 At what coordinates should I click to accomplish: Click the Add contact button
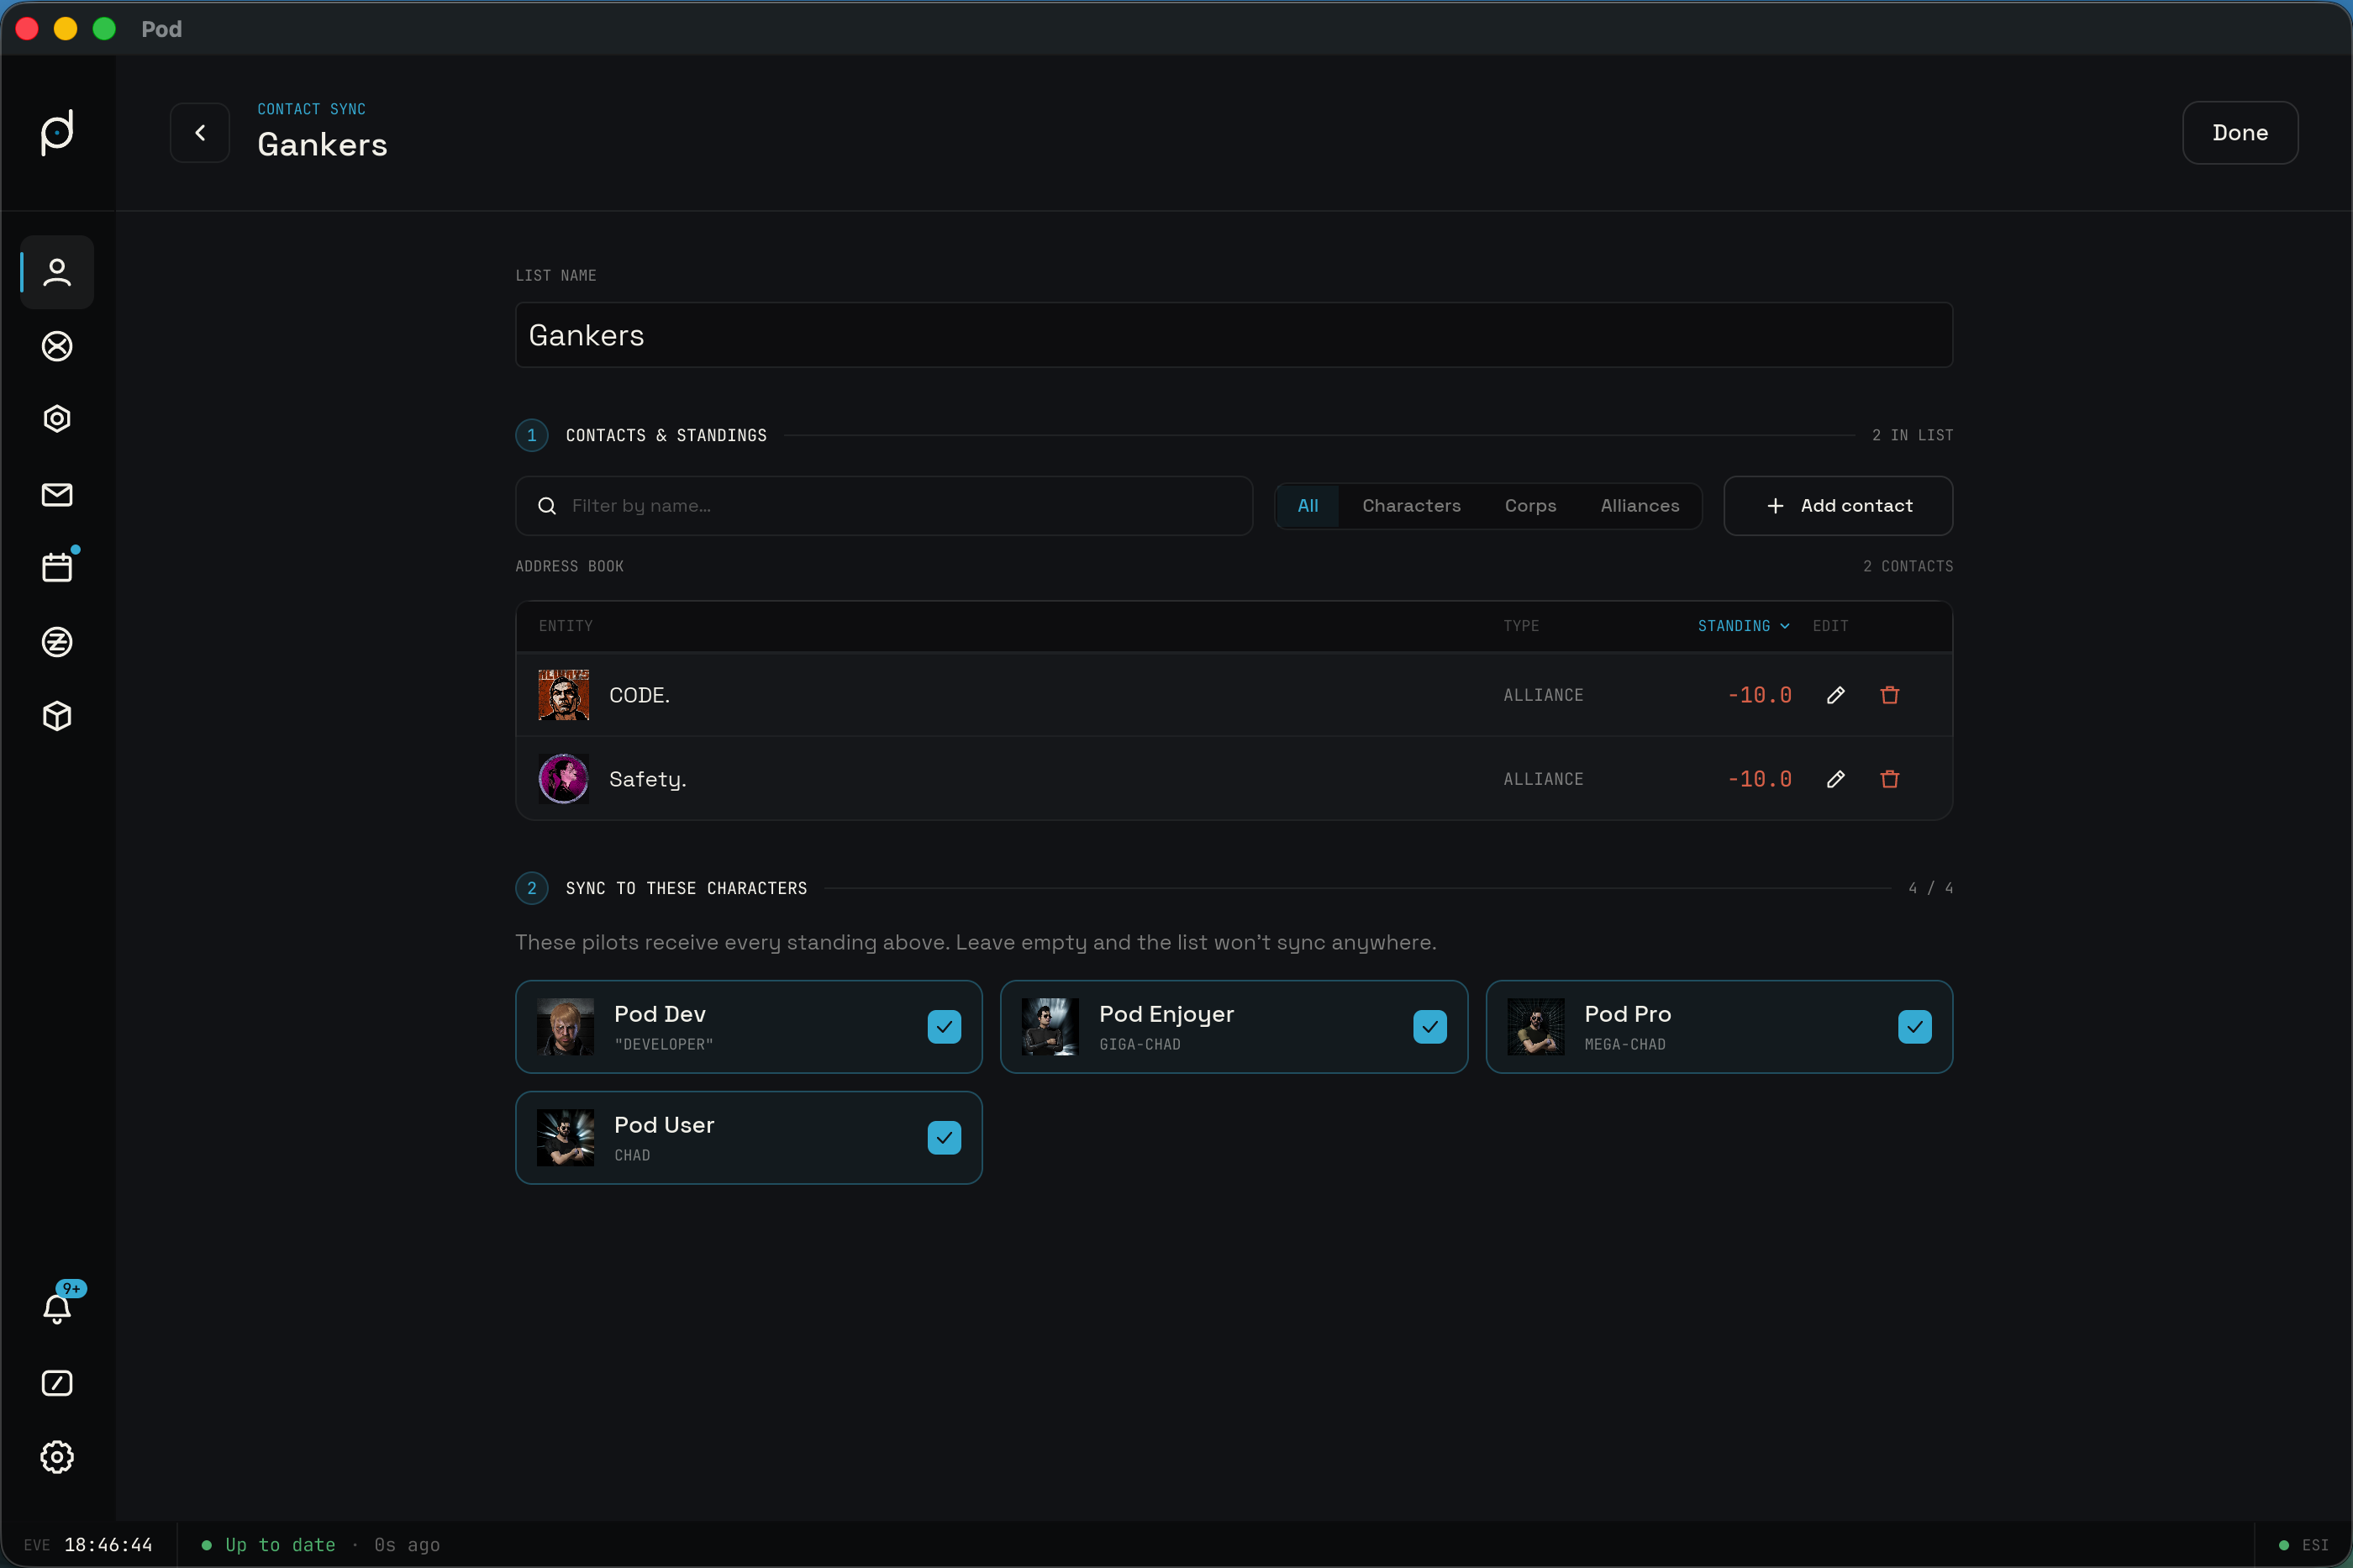coord(1838,506)
